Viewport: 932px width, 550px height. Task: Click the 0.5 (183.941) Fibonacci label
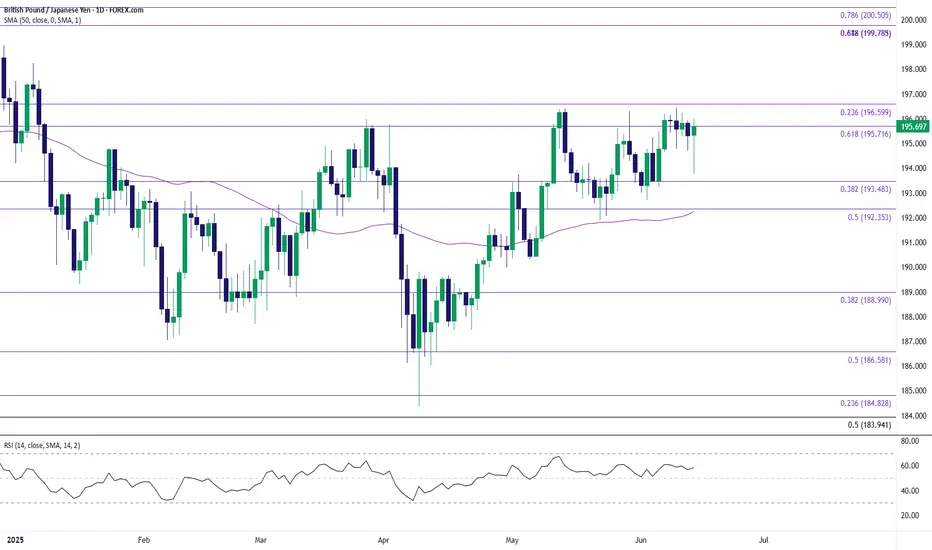click(x=869, y=425)
